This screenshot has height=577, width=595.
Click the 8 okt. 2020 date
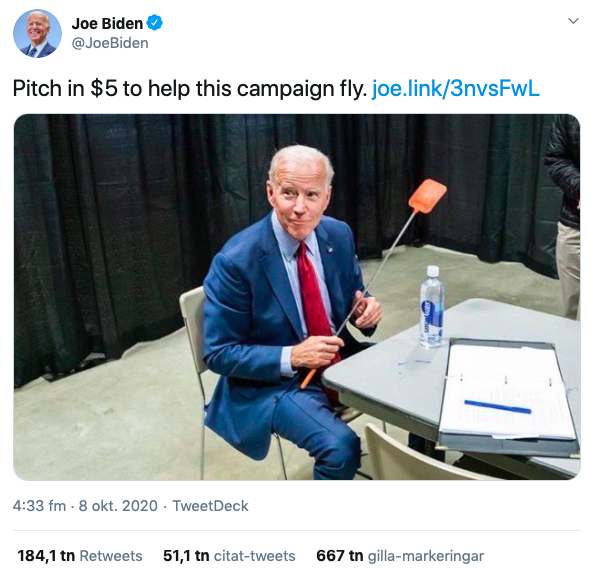tap(118, 506)
